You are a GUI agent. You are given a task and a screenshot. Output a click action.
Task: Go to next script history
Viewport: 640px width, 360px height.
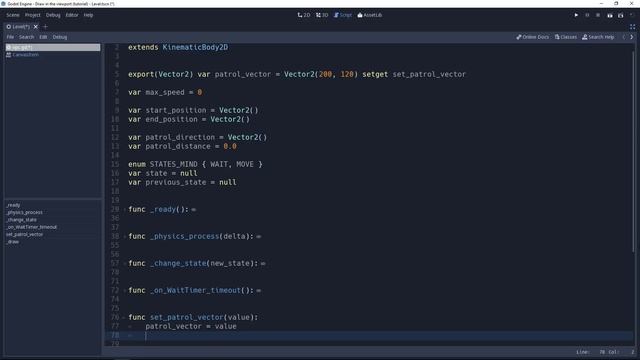point(632,37)
